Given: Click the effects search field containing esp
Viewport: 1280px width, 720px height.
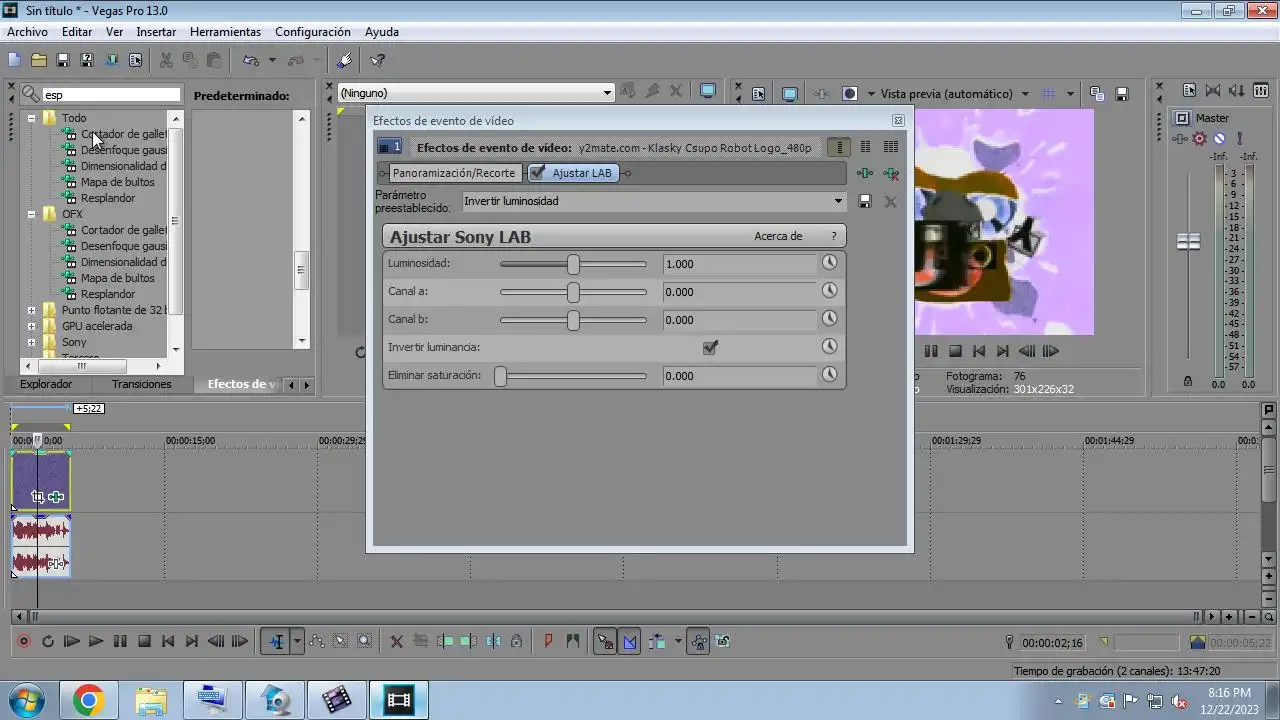Looking at the screenshot, I should pos(111,95).
